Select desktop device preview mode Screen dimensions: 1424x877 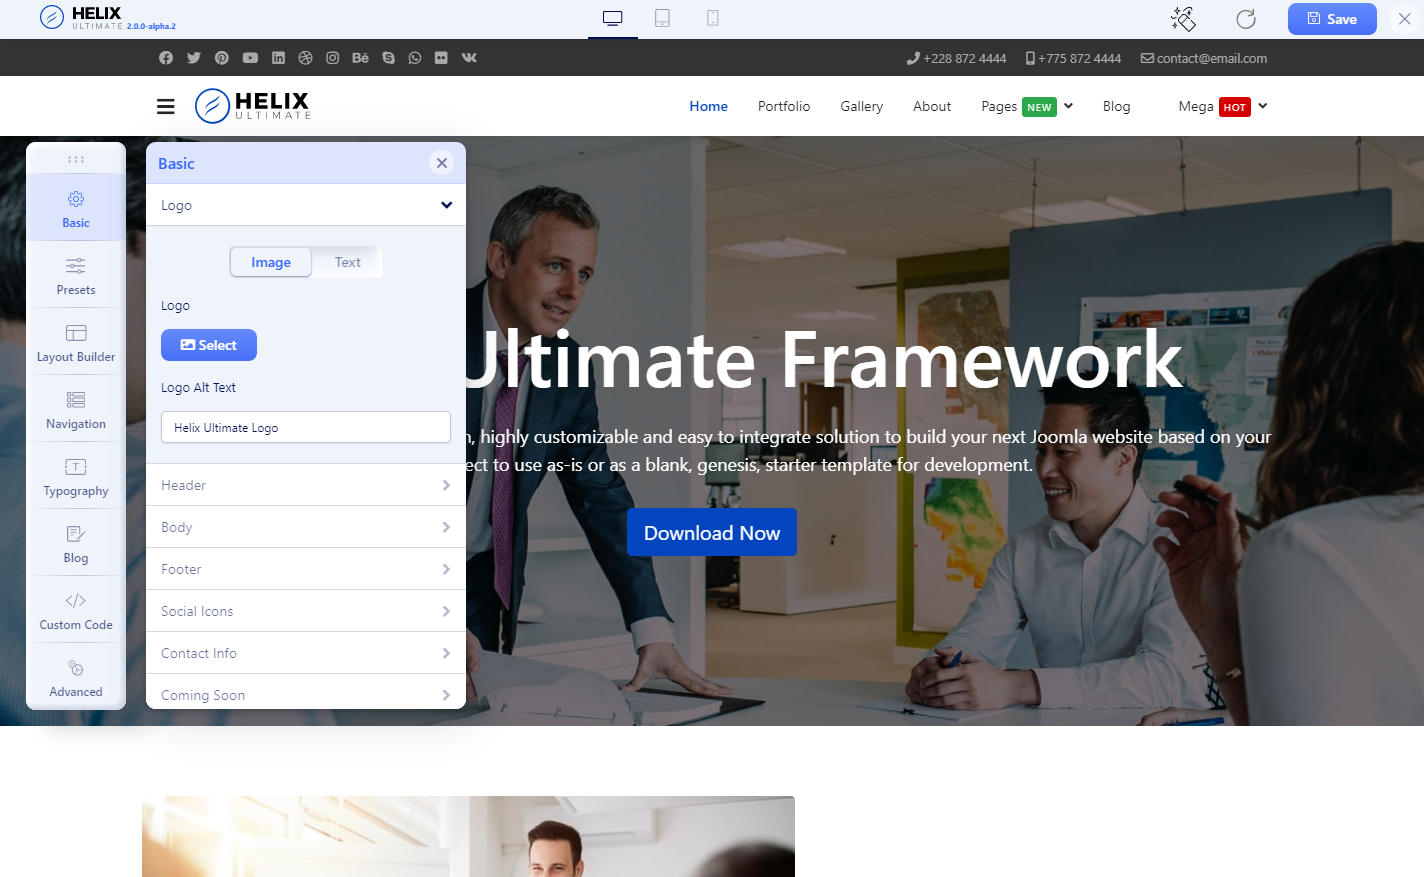point(613,18)
